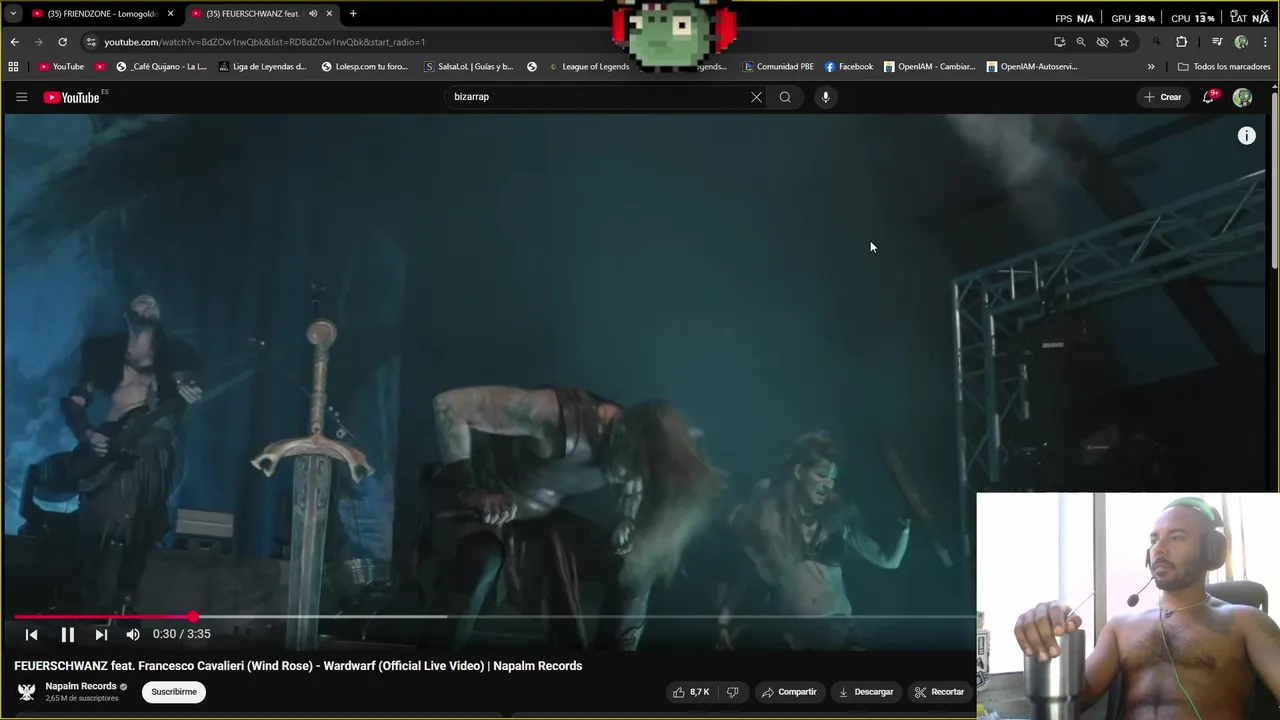Close the FRIENDZONE tab
This screenshot has height=720, width=1280.
coord(170,14)
